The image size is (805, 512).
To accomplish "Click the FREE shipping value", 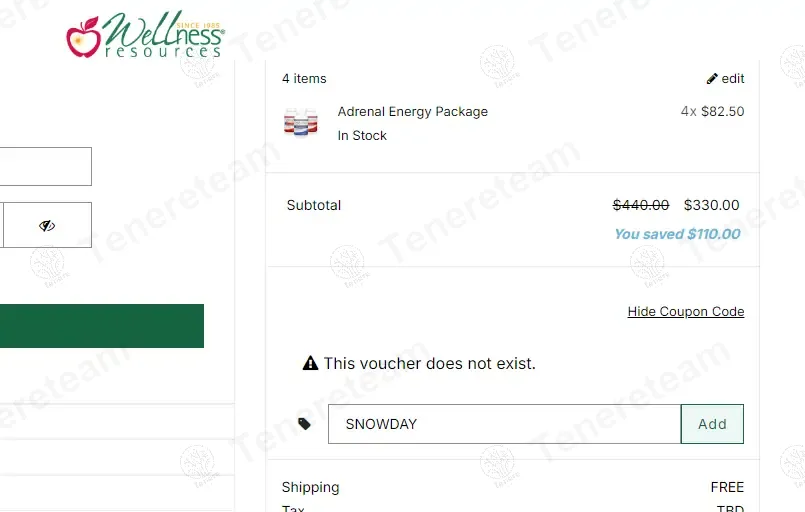I will [x=727, y=487].
